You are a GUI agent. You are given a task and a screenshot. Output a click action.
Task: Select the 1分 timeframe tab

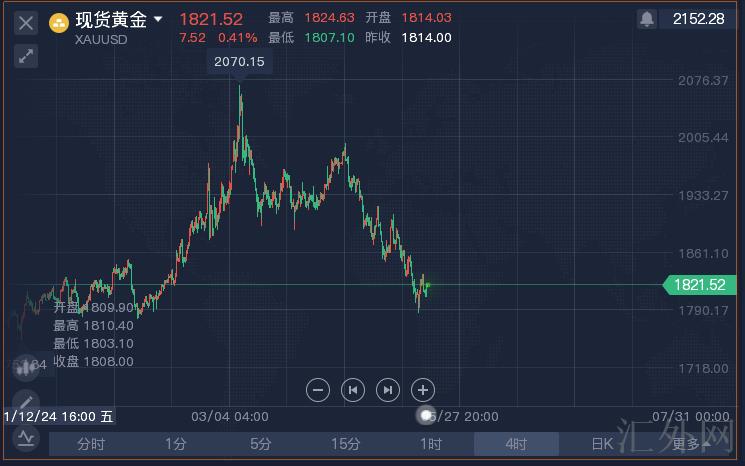176,444
